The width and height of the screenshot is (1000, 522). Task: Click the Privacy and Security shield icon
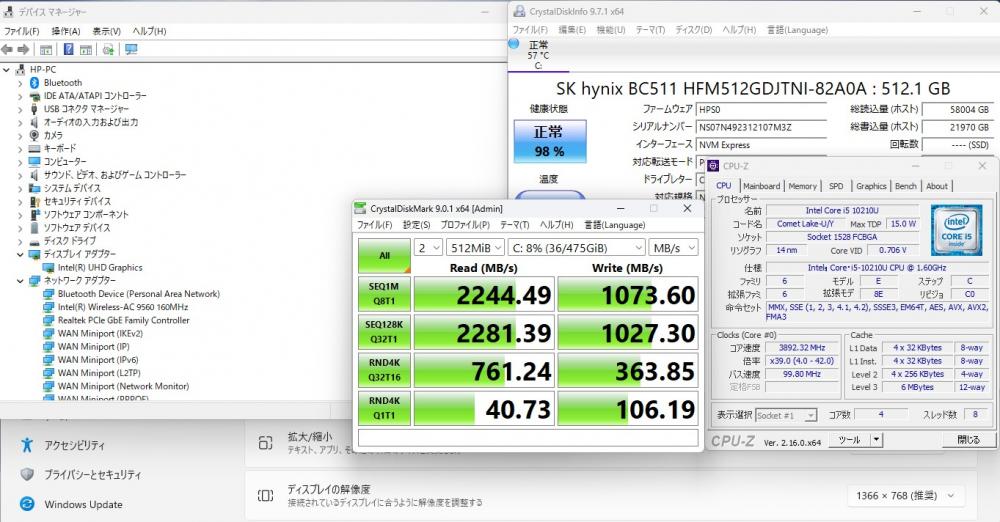click(27, 474)
